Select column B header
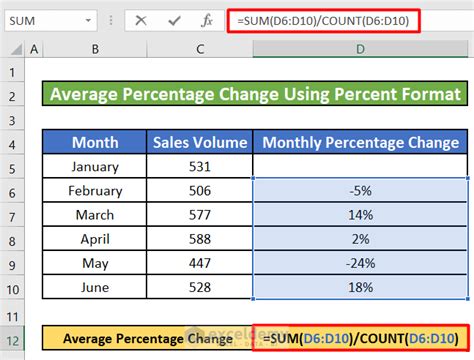Screen dimensions: 474x360 click(95, 49)
